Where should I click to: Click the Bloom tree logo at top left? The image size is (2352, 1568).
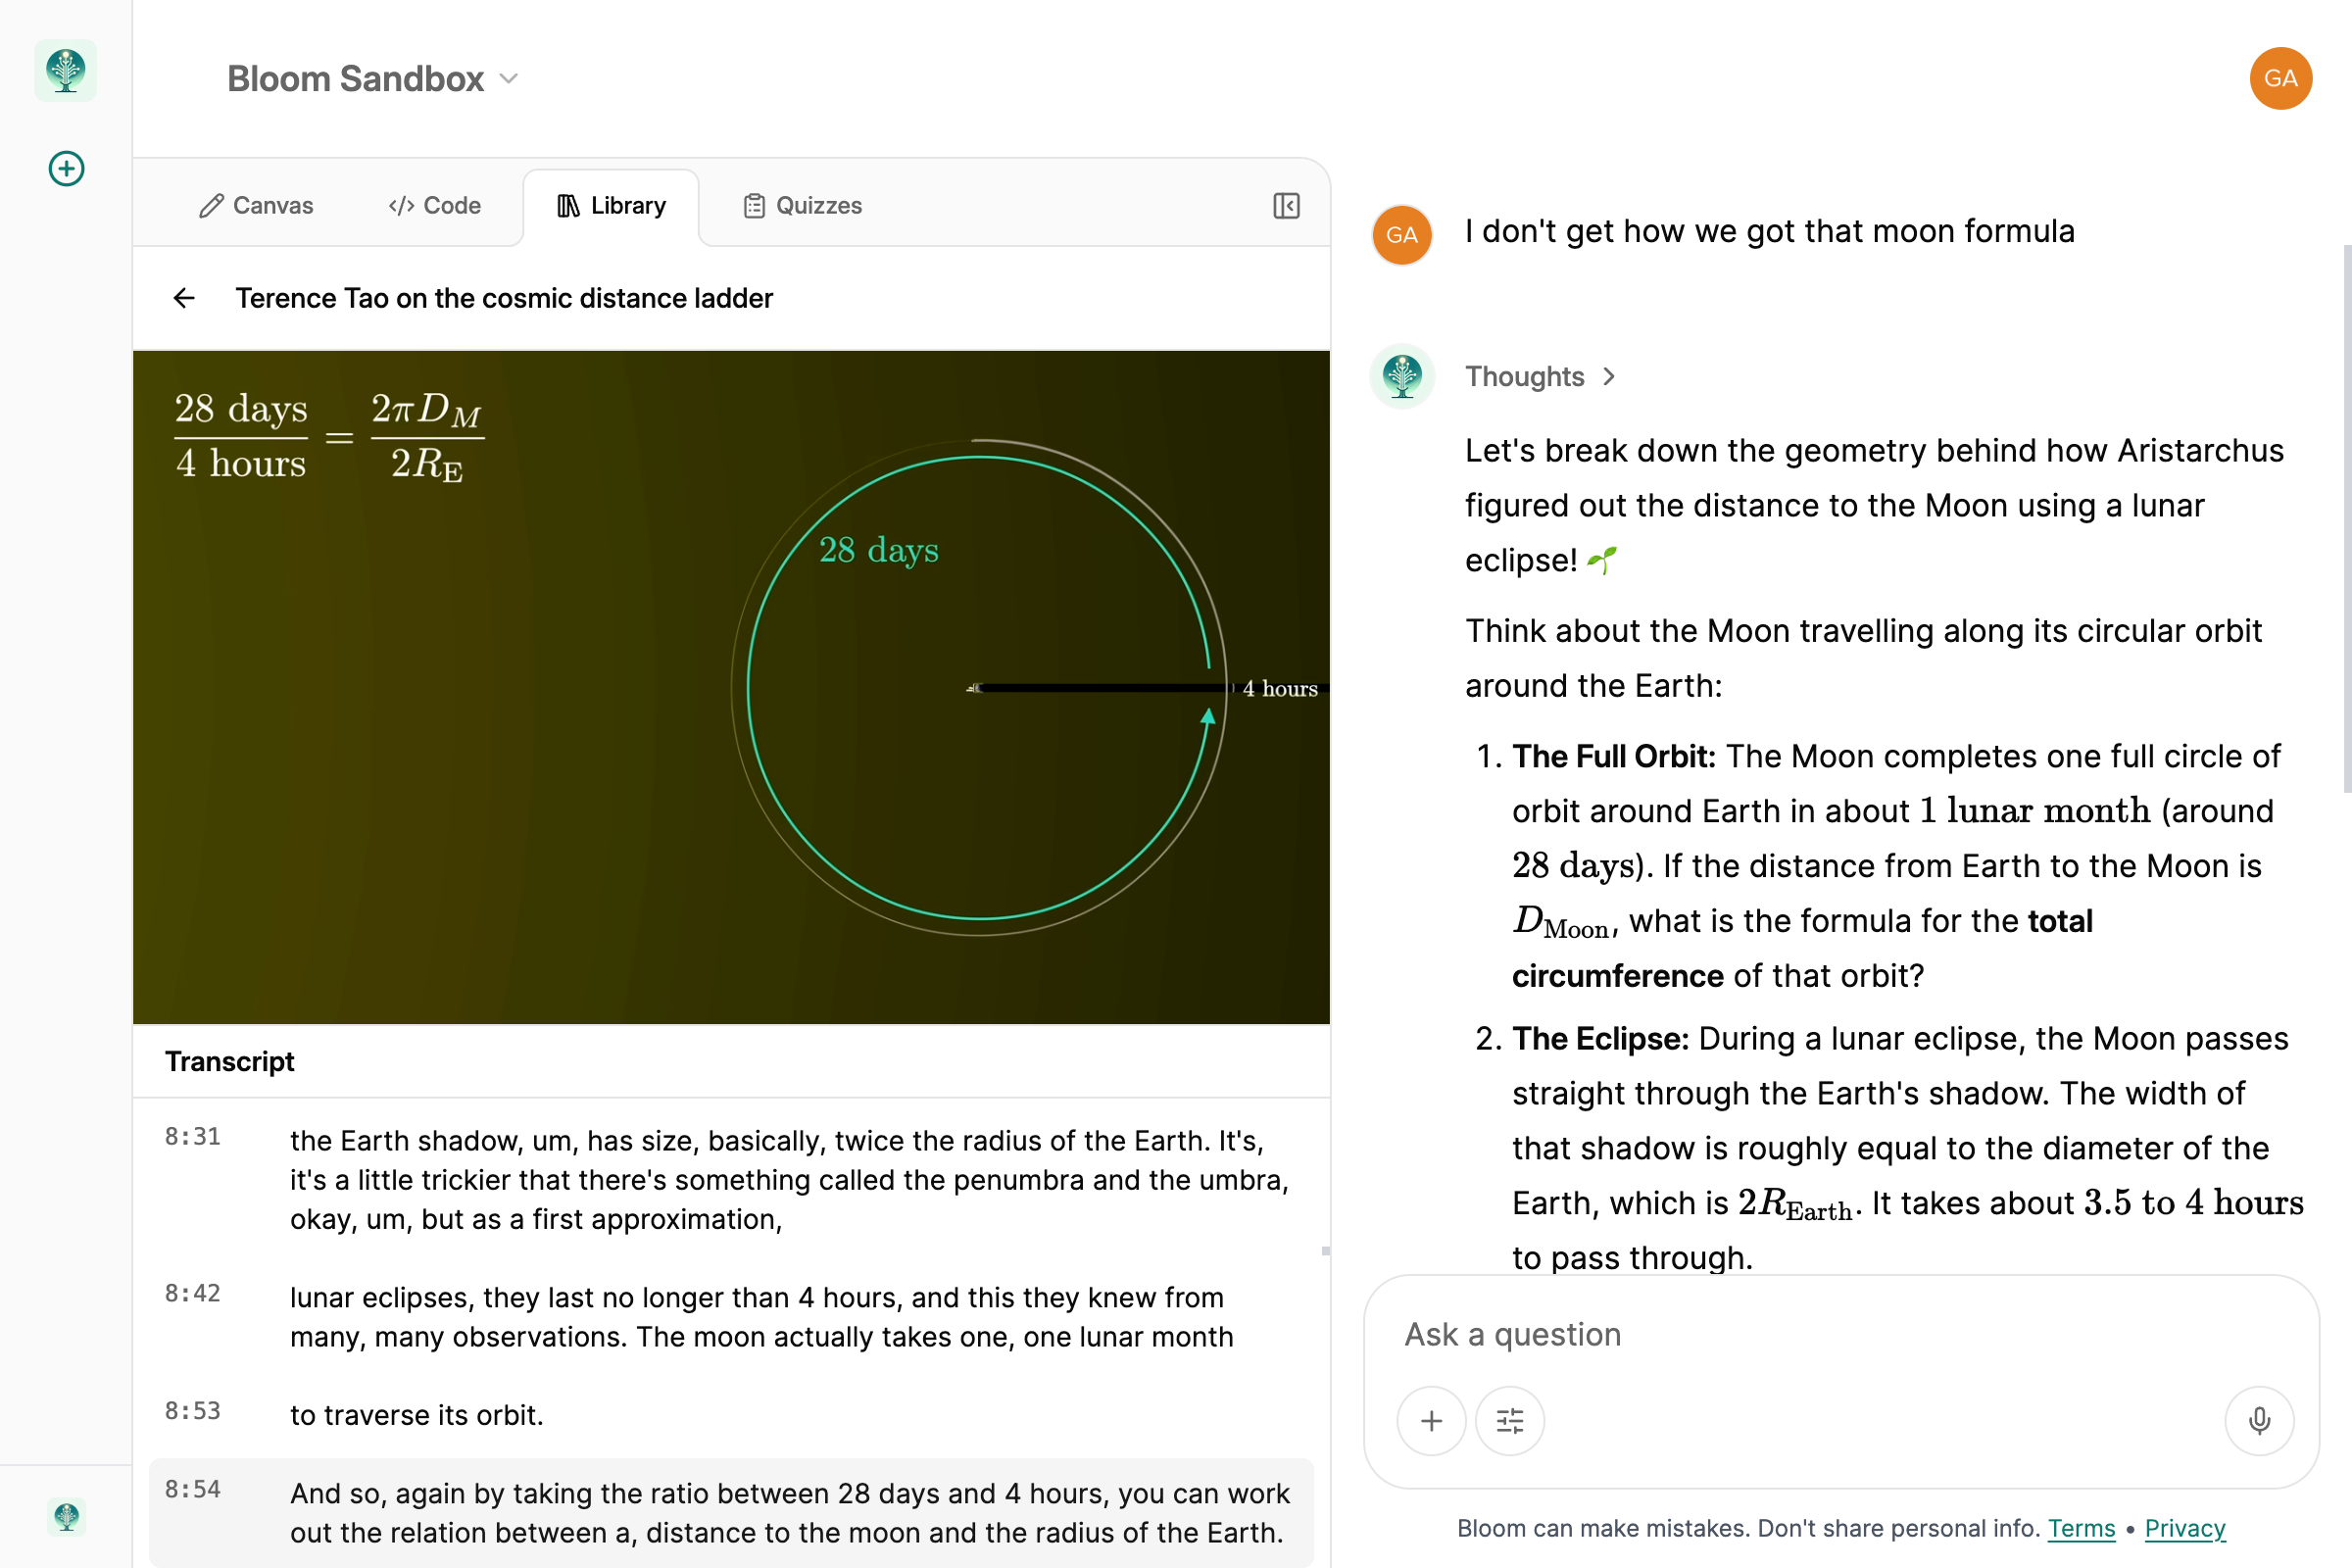coord(66,71)
